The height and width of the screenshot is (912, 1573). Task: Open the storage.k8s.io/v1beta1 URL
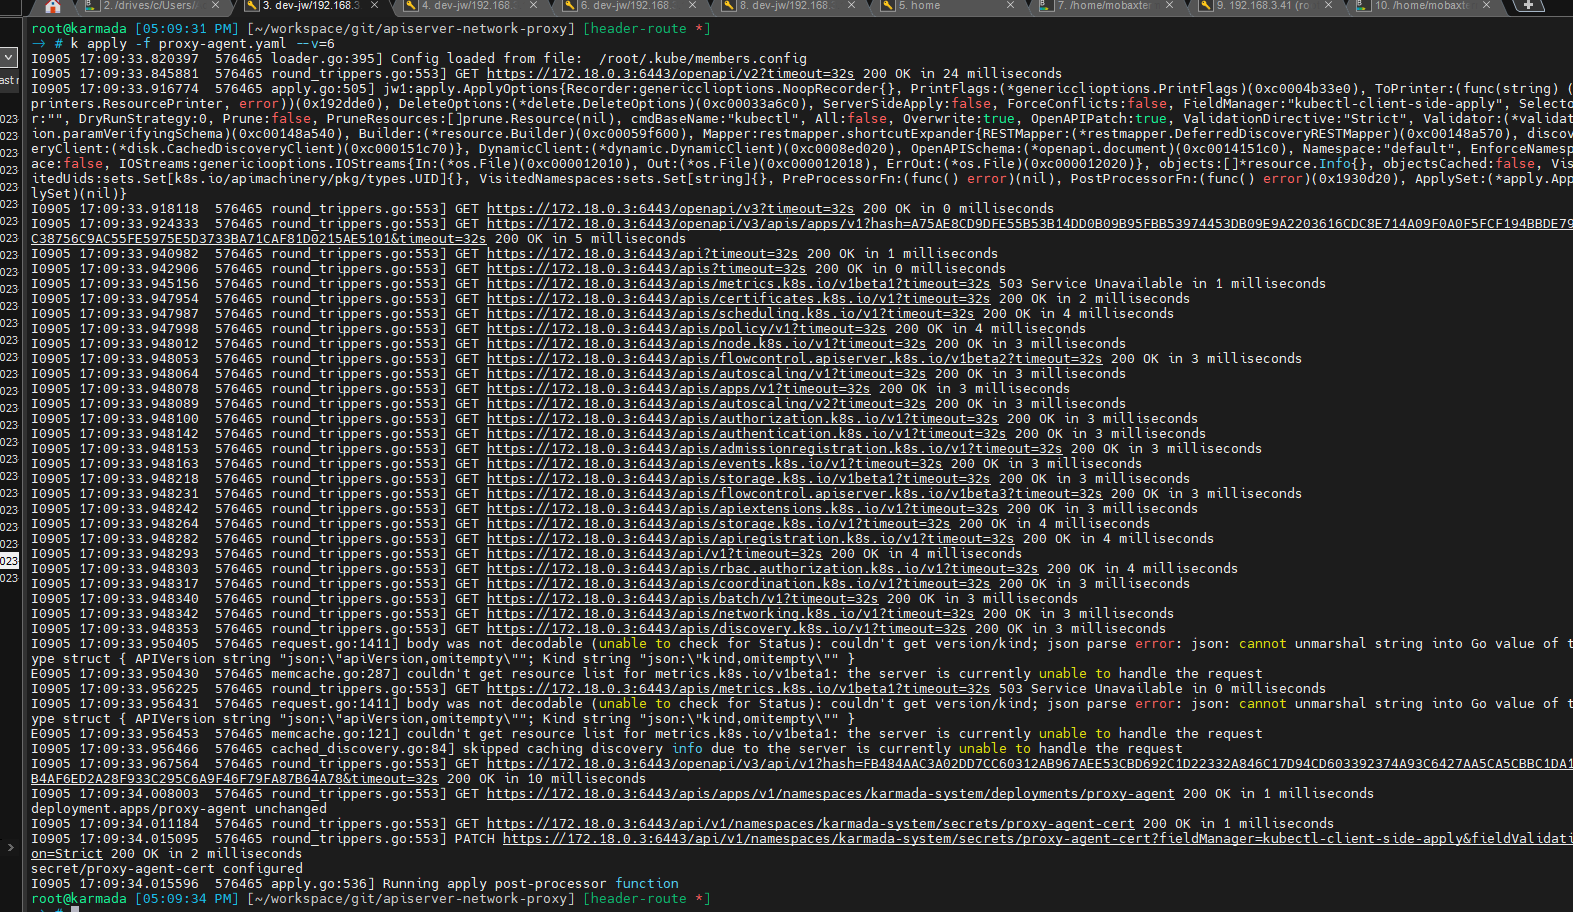coord(738,478)
